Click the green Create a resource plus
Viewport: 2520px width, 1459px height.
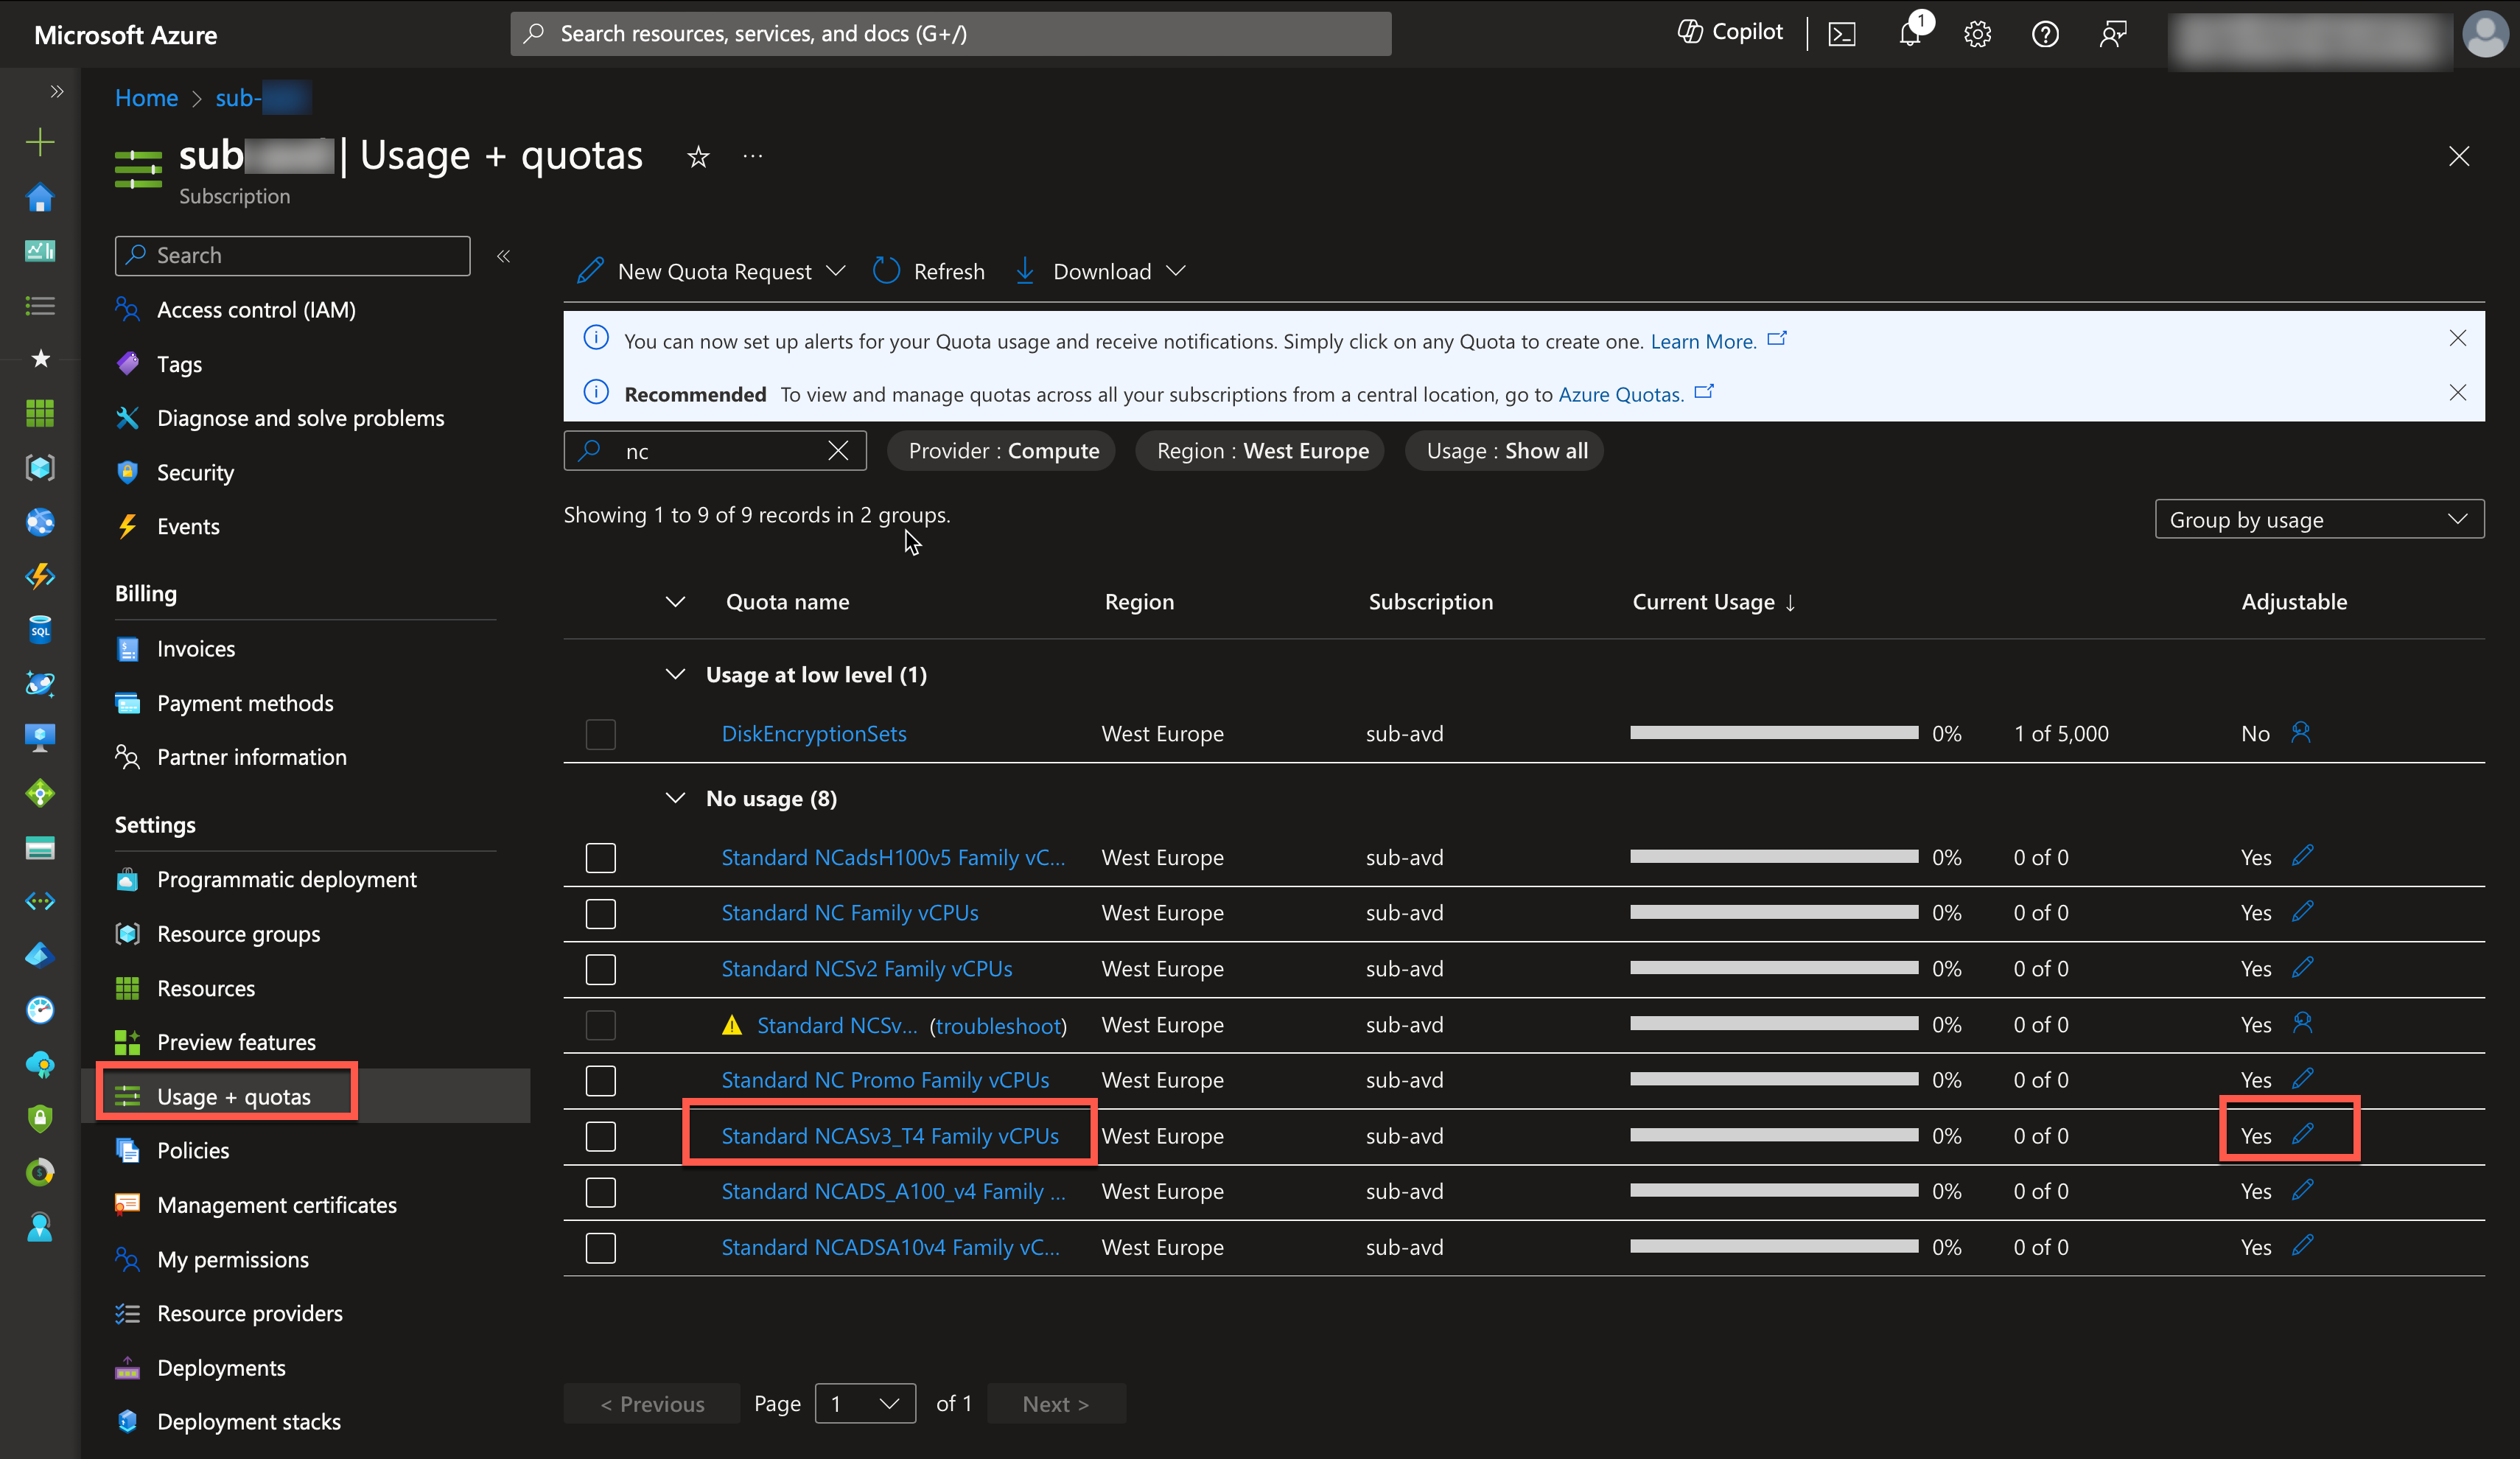(x=40, y=142)
